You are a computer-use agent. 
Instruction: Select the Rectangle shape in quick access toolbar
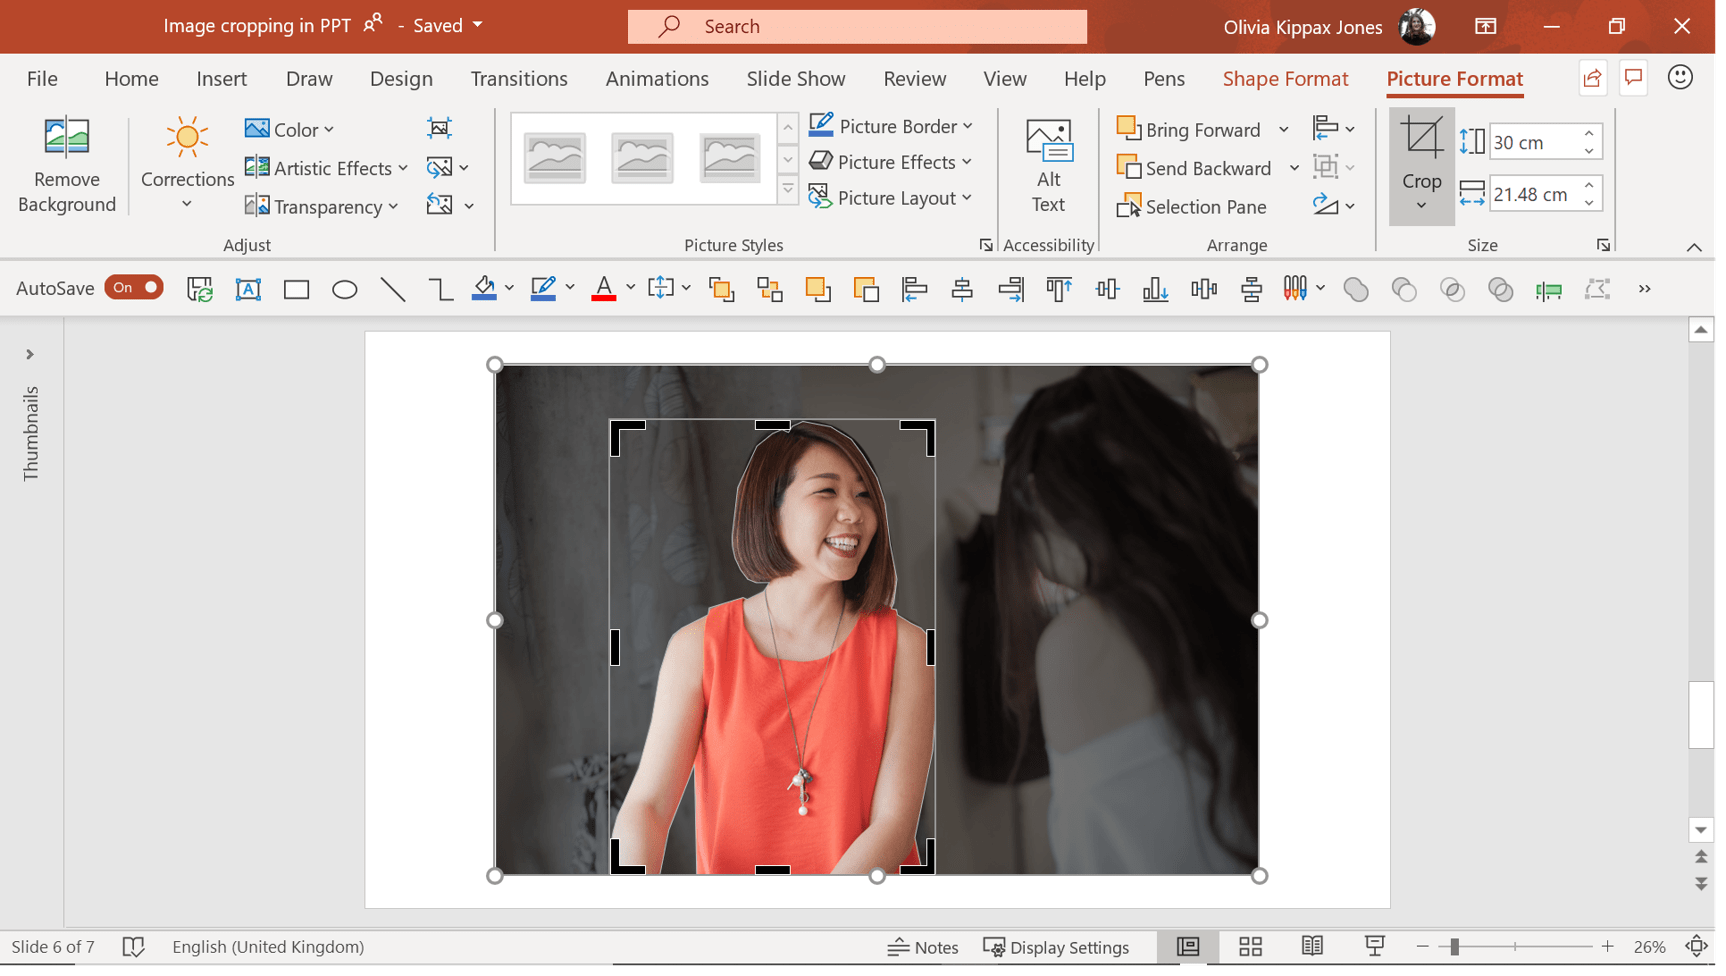[x=296, y=289]
